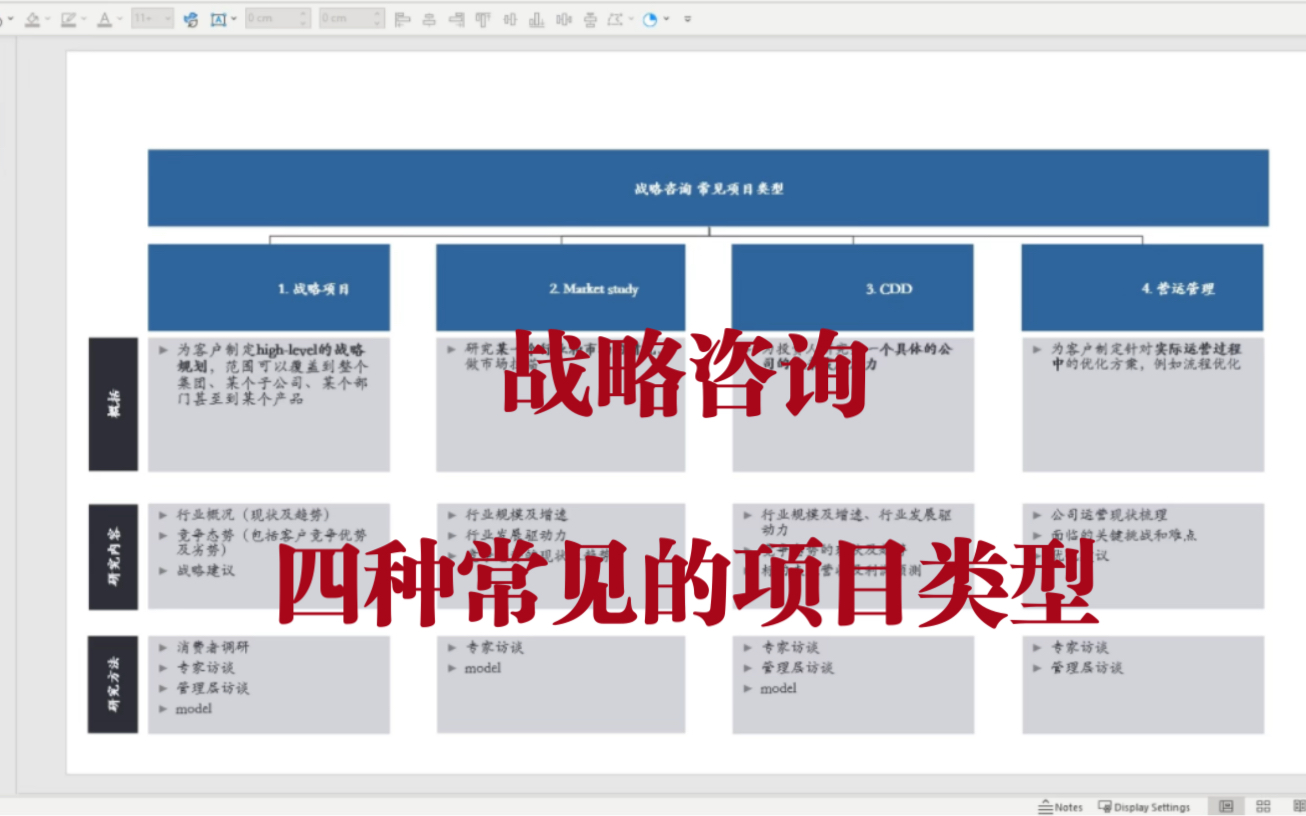The height and width of the screenshot is (816, 1306).
Task: Insert a text box with toolbar icon
Action: [218, 19]
